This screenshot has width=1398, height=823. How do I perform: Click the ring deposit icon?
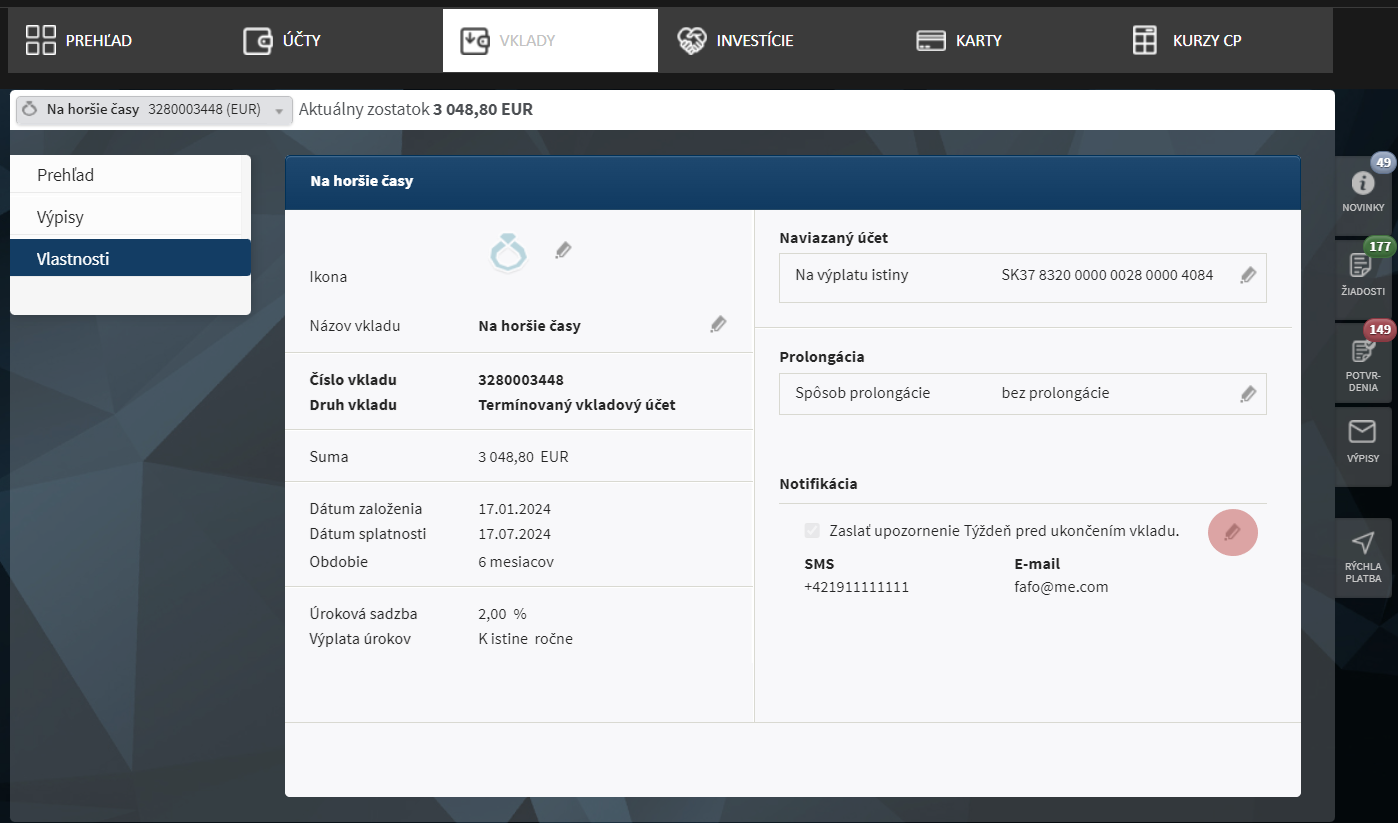[x=508, y=252]
